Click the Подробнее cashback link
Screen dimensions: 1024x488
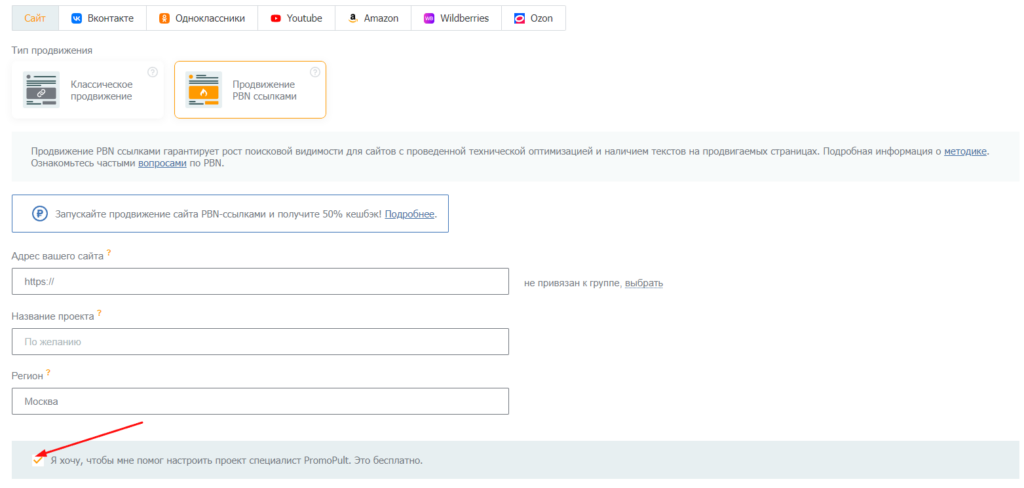[x=409, y=214]
